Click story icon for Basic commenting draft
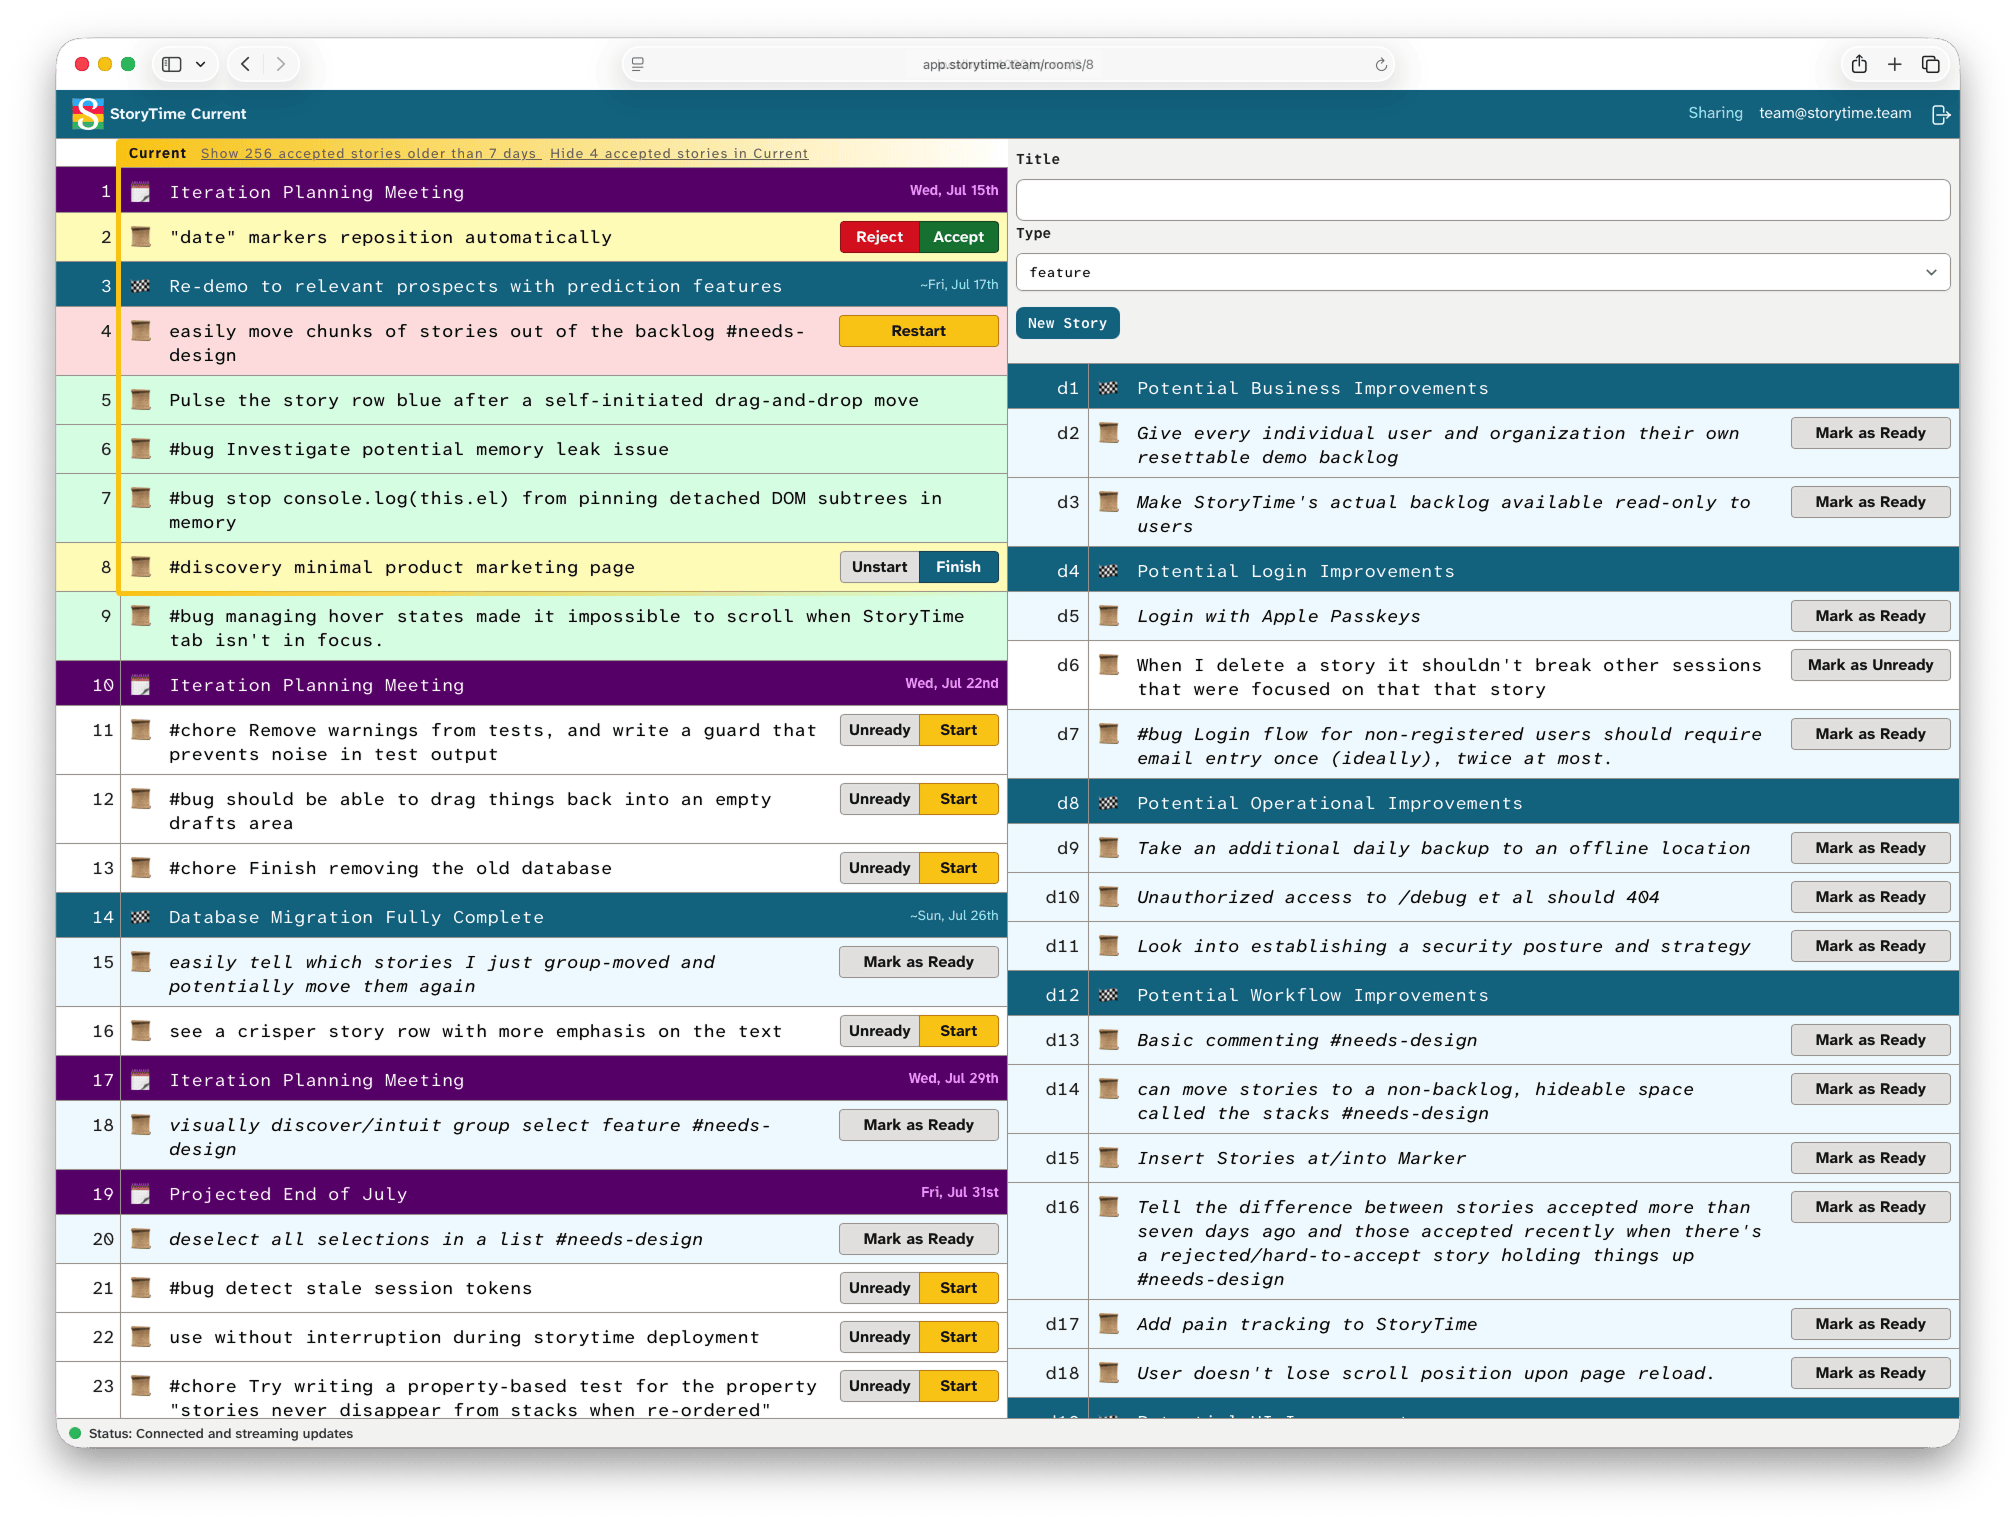 (1109, 1040)
